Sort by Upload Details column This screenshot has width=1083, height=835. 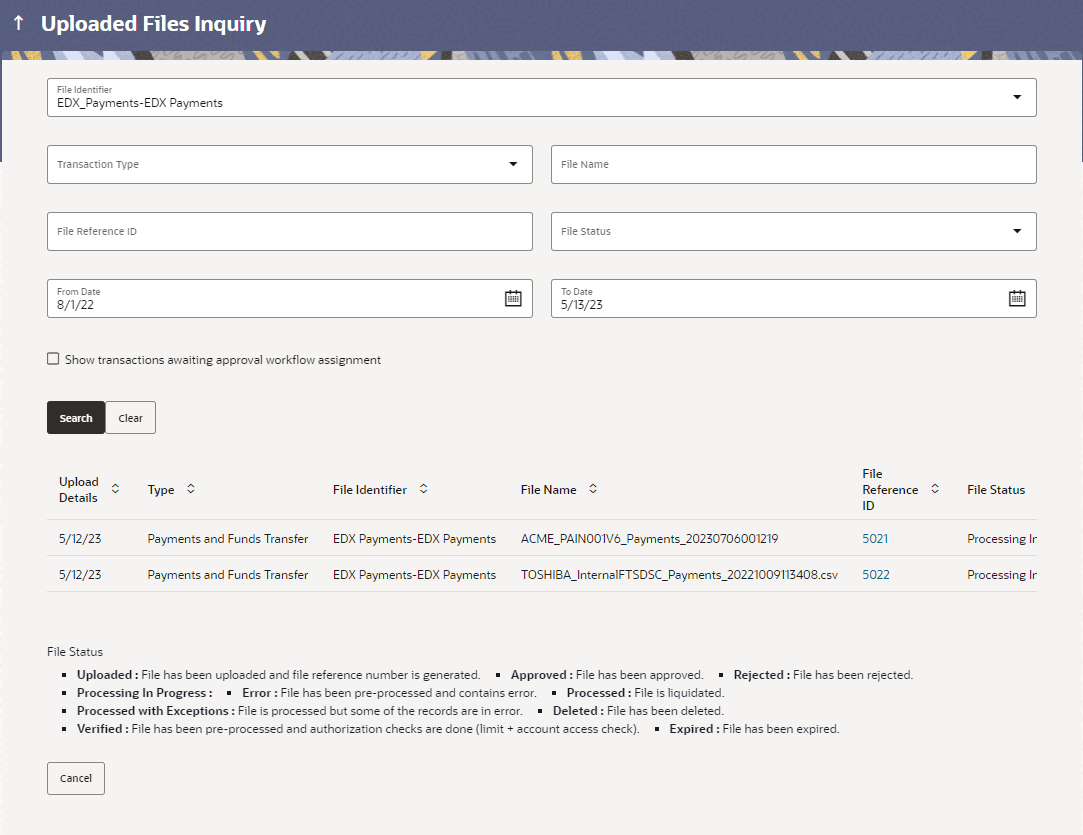115,489
